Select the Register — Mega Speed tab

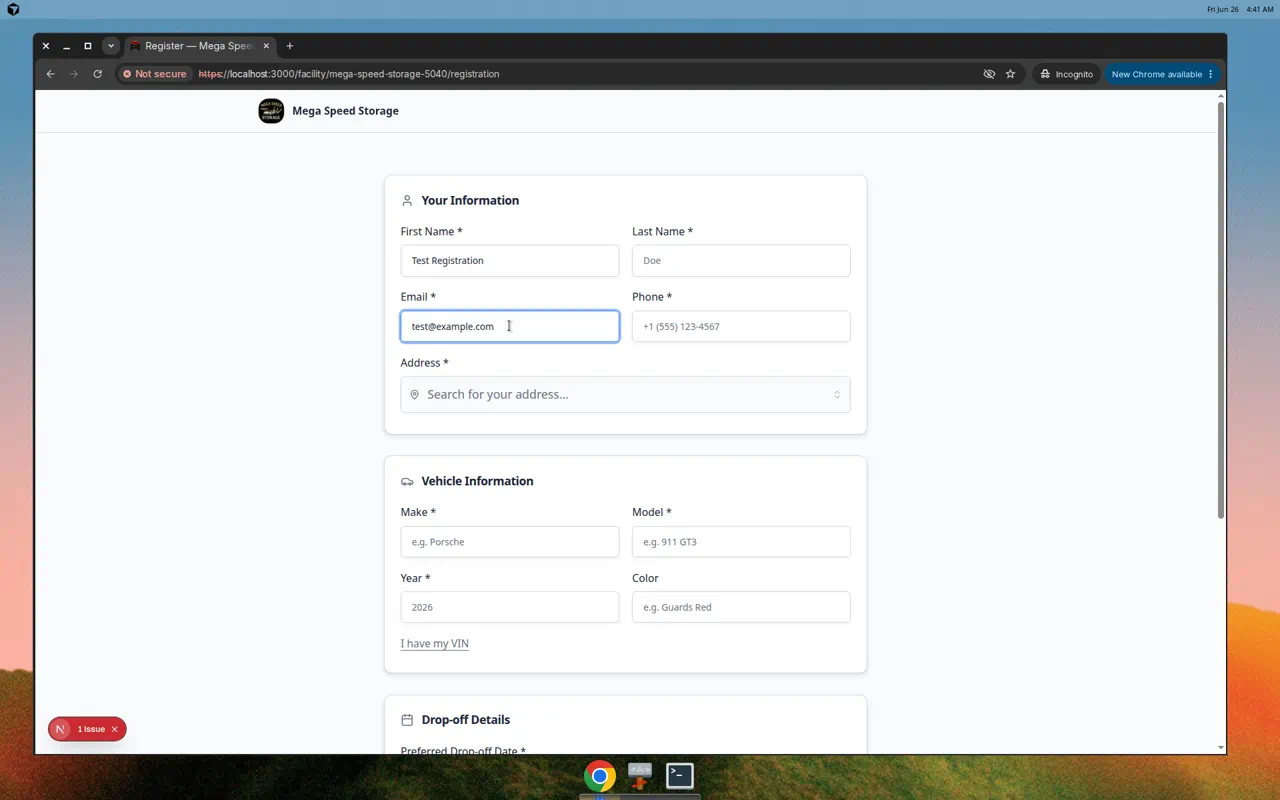(200, 46)
